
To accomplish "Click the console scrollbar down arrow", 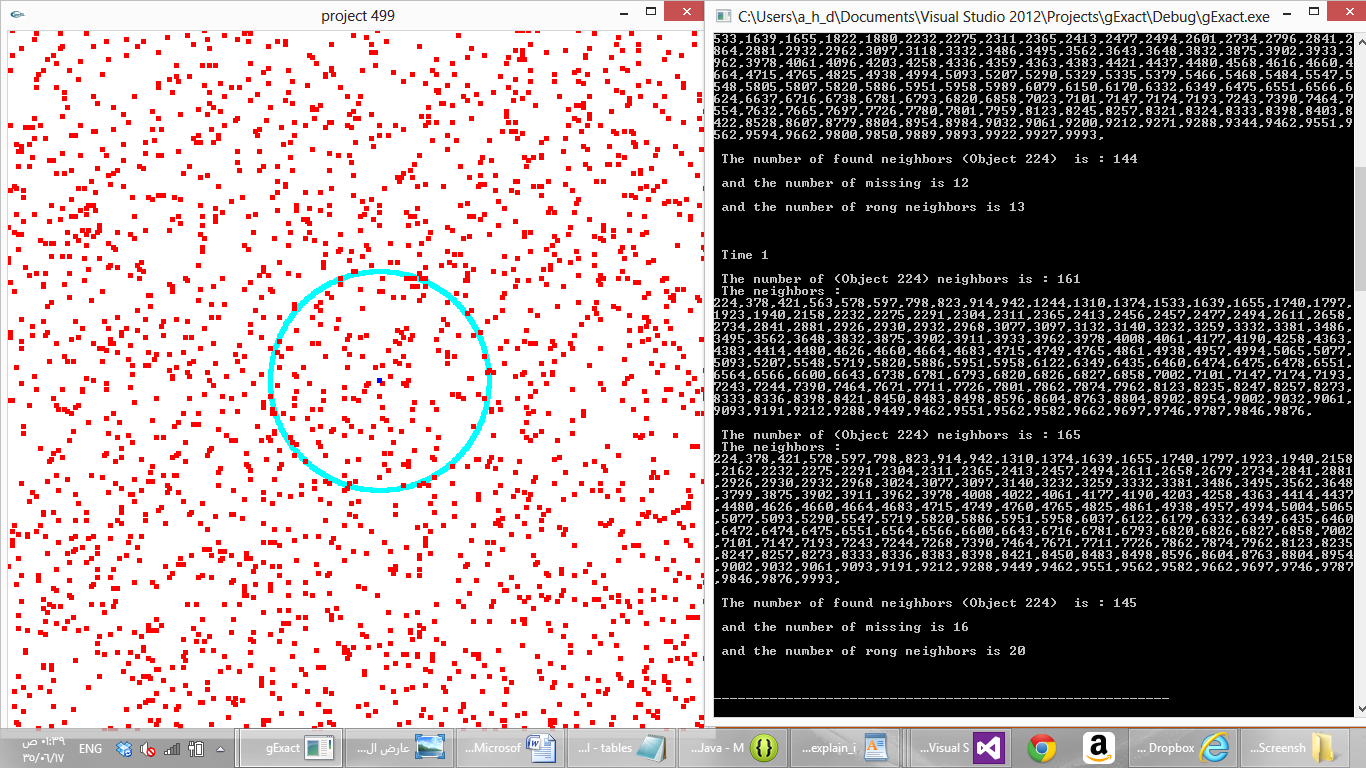I will pos(1359,708).
